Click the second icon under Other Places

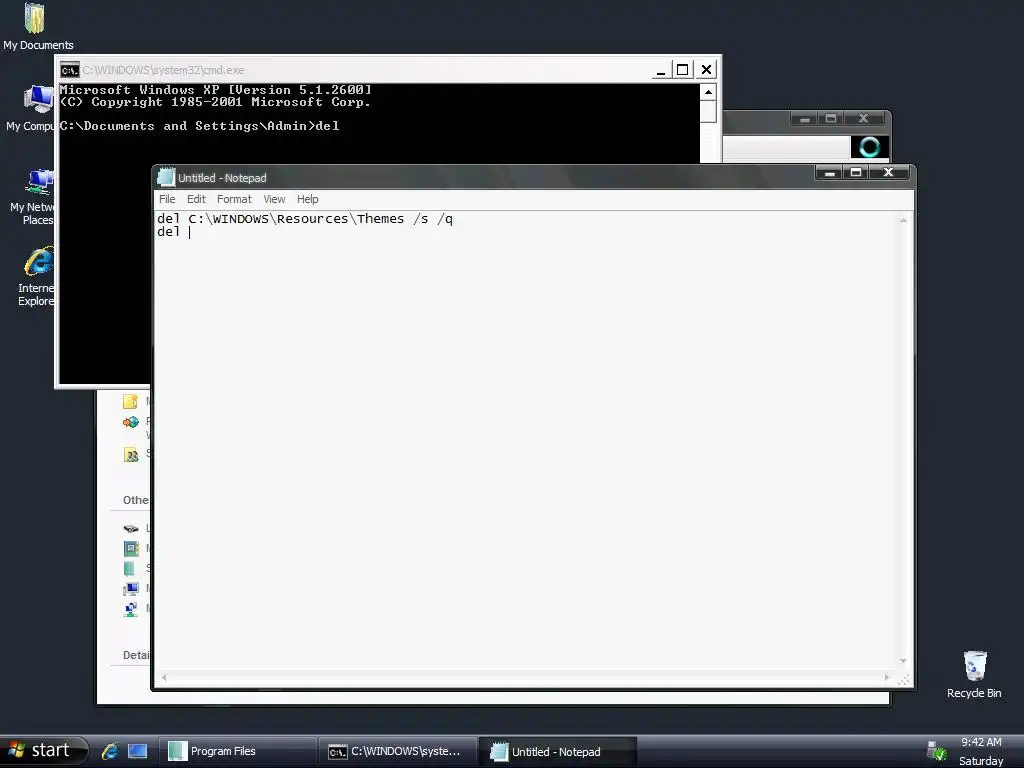tap(131, 549)
